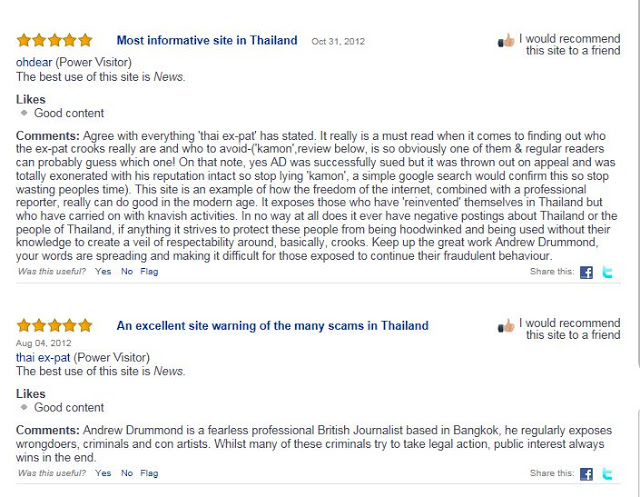
Task: Flag the thai ex-pat review
Action: point(149,473)
